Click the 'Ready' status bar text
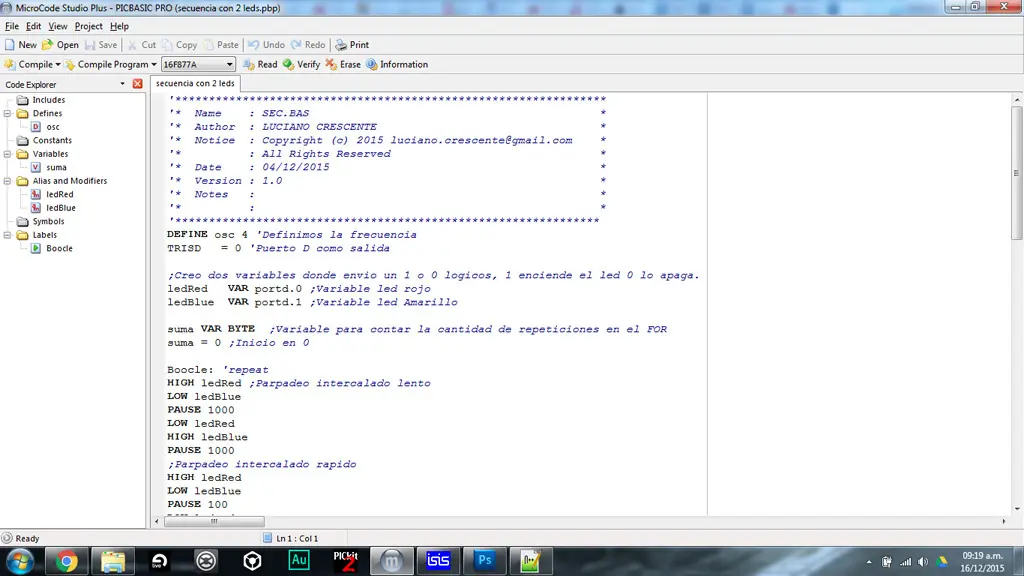Image resolution: width=1024 pixels, height=576 pixels. [x=27, y=538]
